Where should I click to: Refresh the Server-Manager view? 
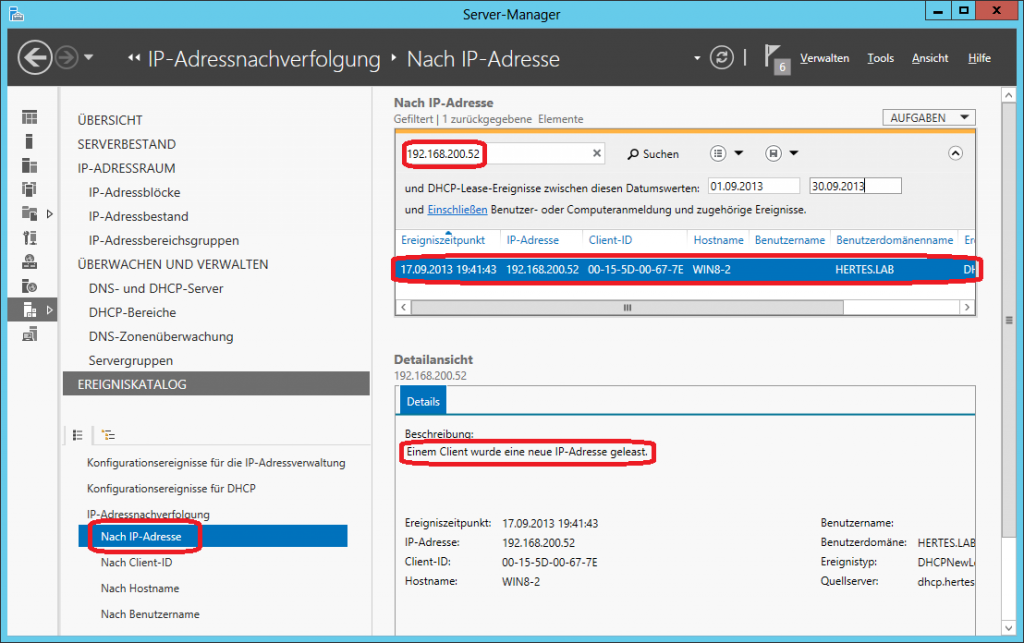(722, 58)
